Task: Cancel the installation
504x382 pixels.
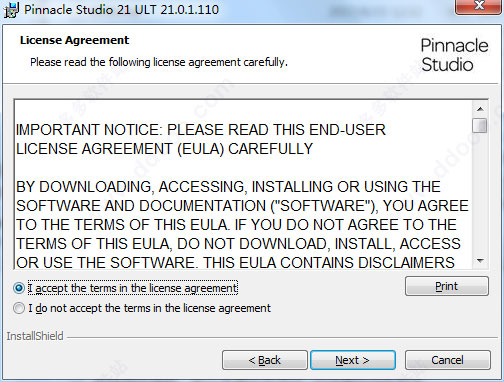Action: coord(447,360)
